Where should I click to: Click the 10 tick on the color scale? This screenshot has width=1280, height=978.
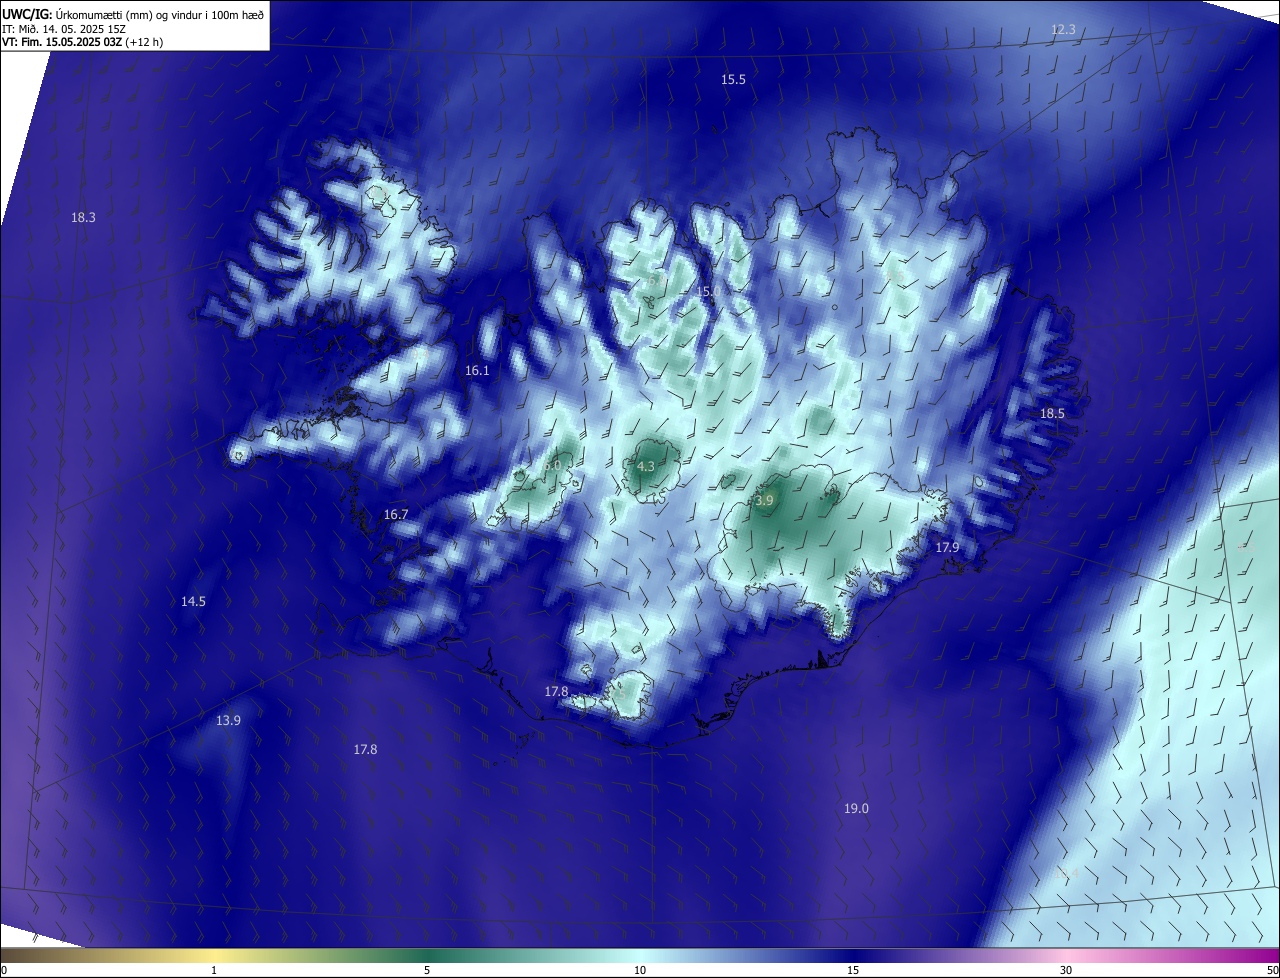[x=640, y=970]
